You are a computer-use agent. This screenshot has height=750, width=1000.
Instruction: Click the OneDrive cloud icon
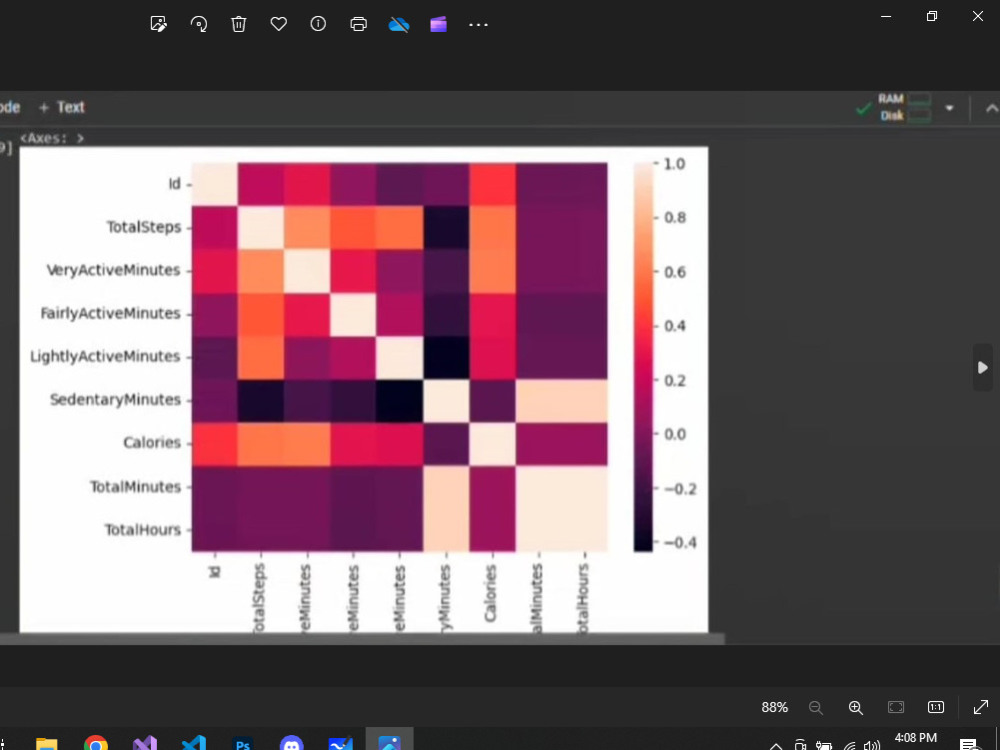[x=399, y=24]
